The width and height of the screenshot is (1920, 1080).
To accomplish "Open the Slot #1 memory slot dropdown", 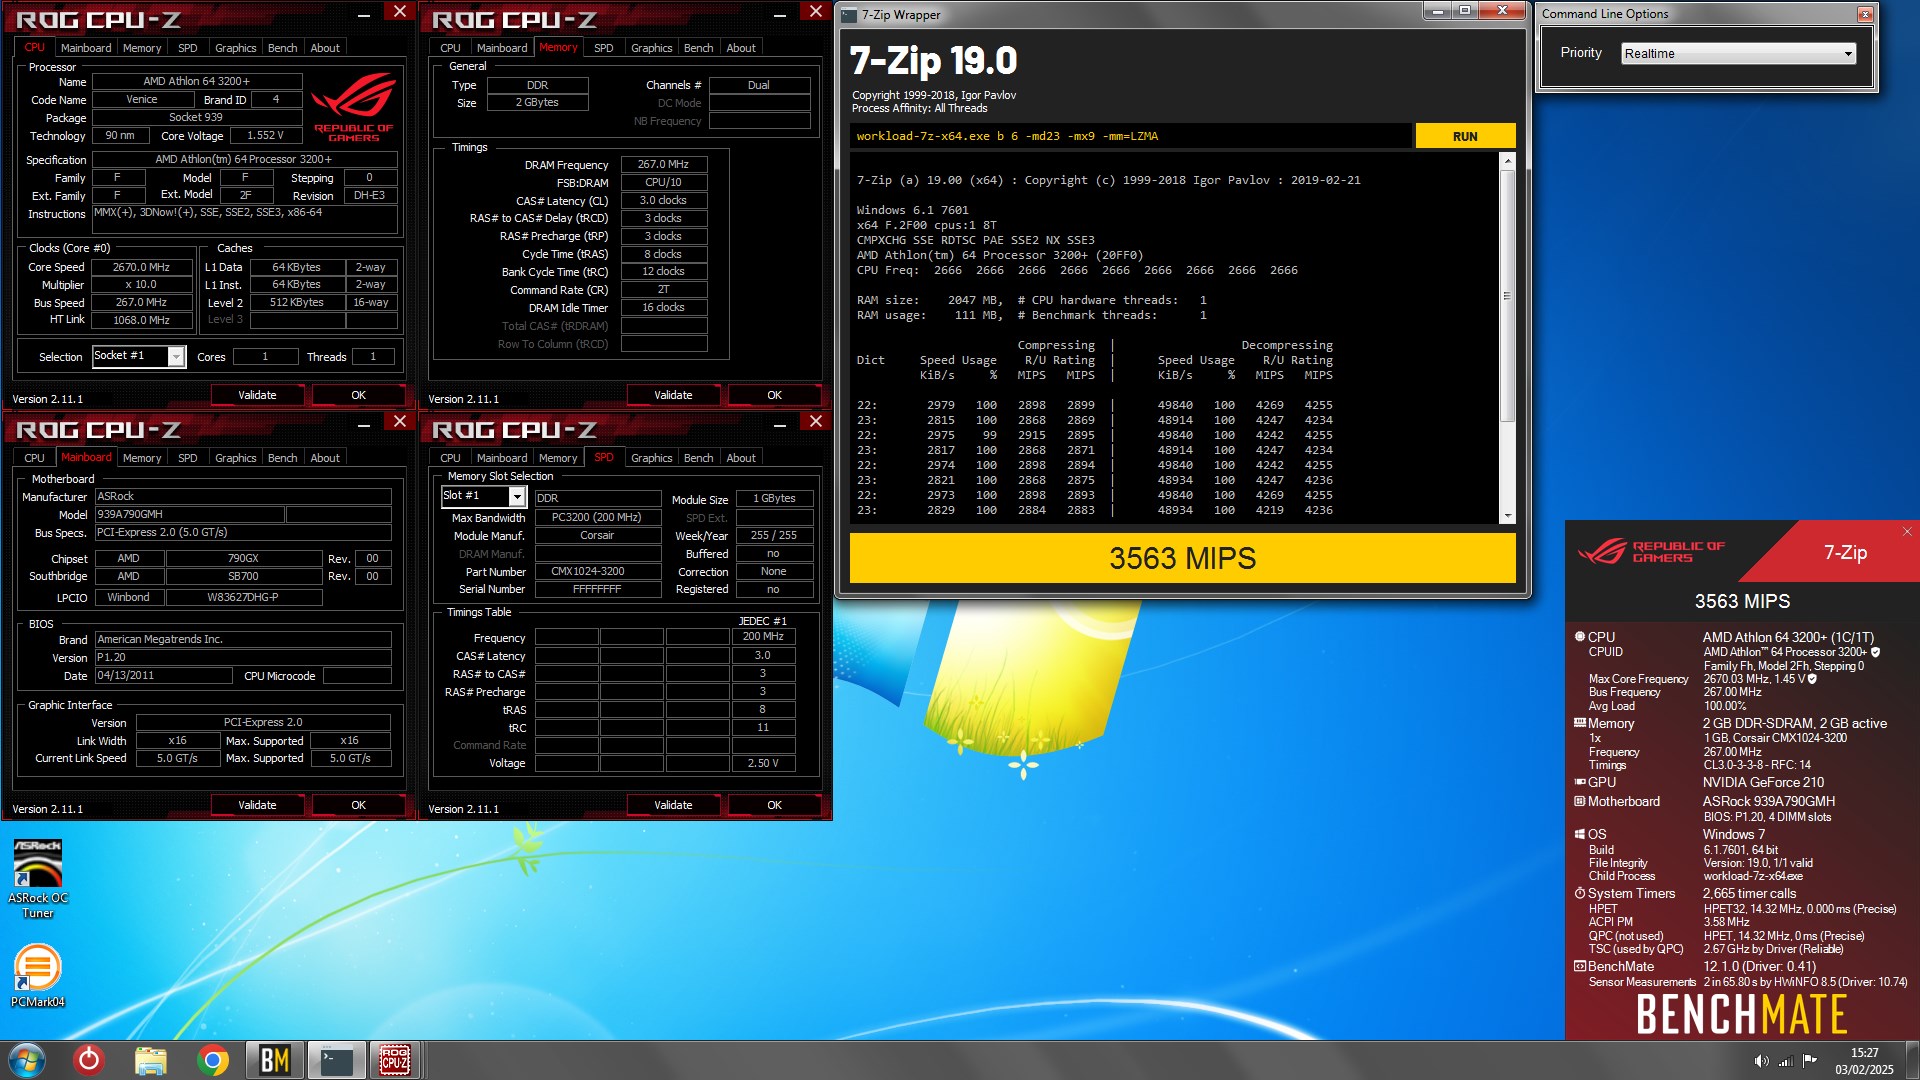I will [483, 496].
